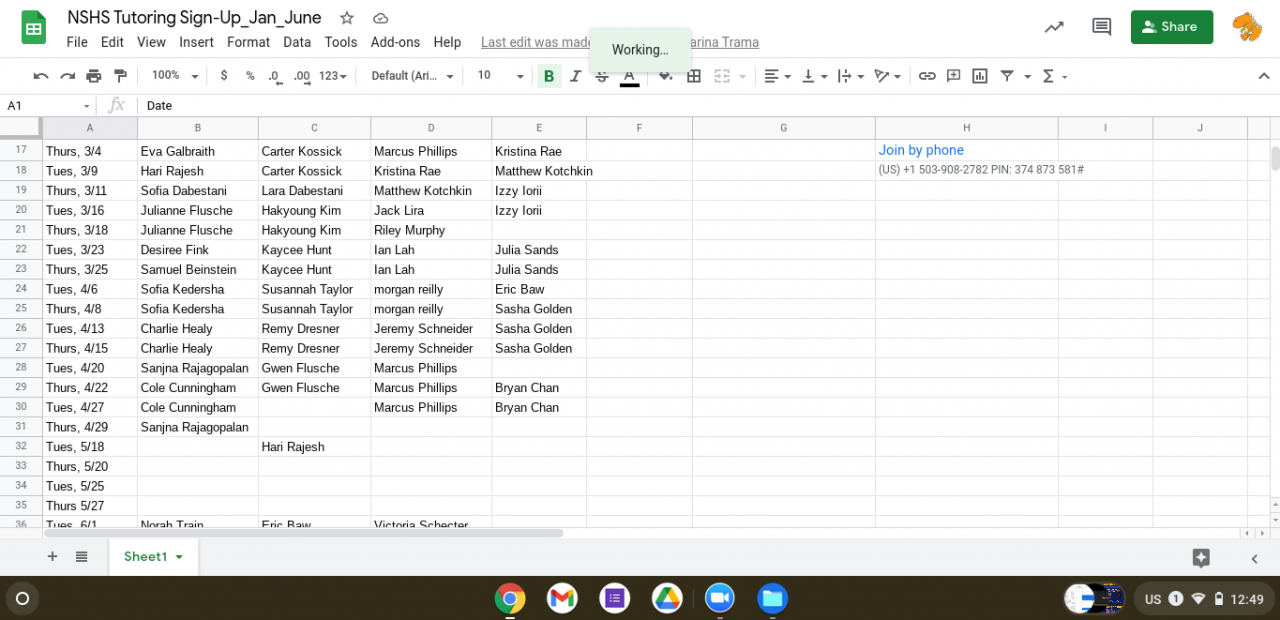This screenshot has width=1280, height=620.
Task: Open horizontal align dropdown
Action: pos(777,76)
